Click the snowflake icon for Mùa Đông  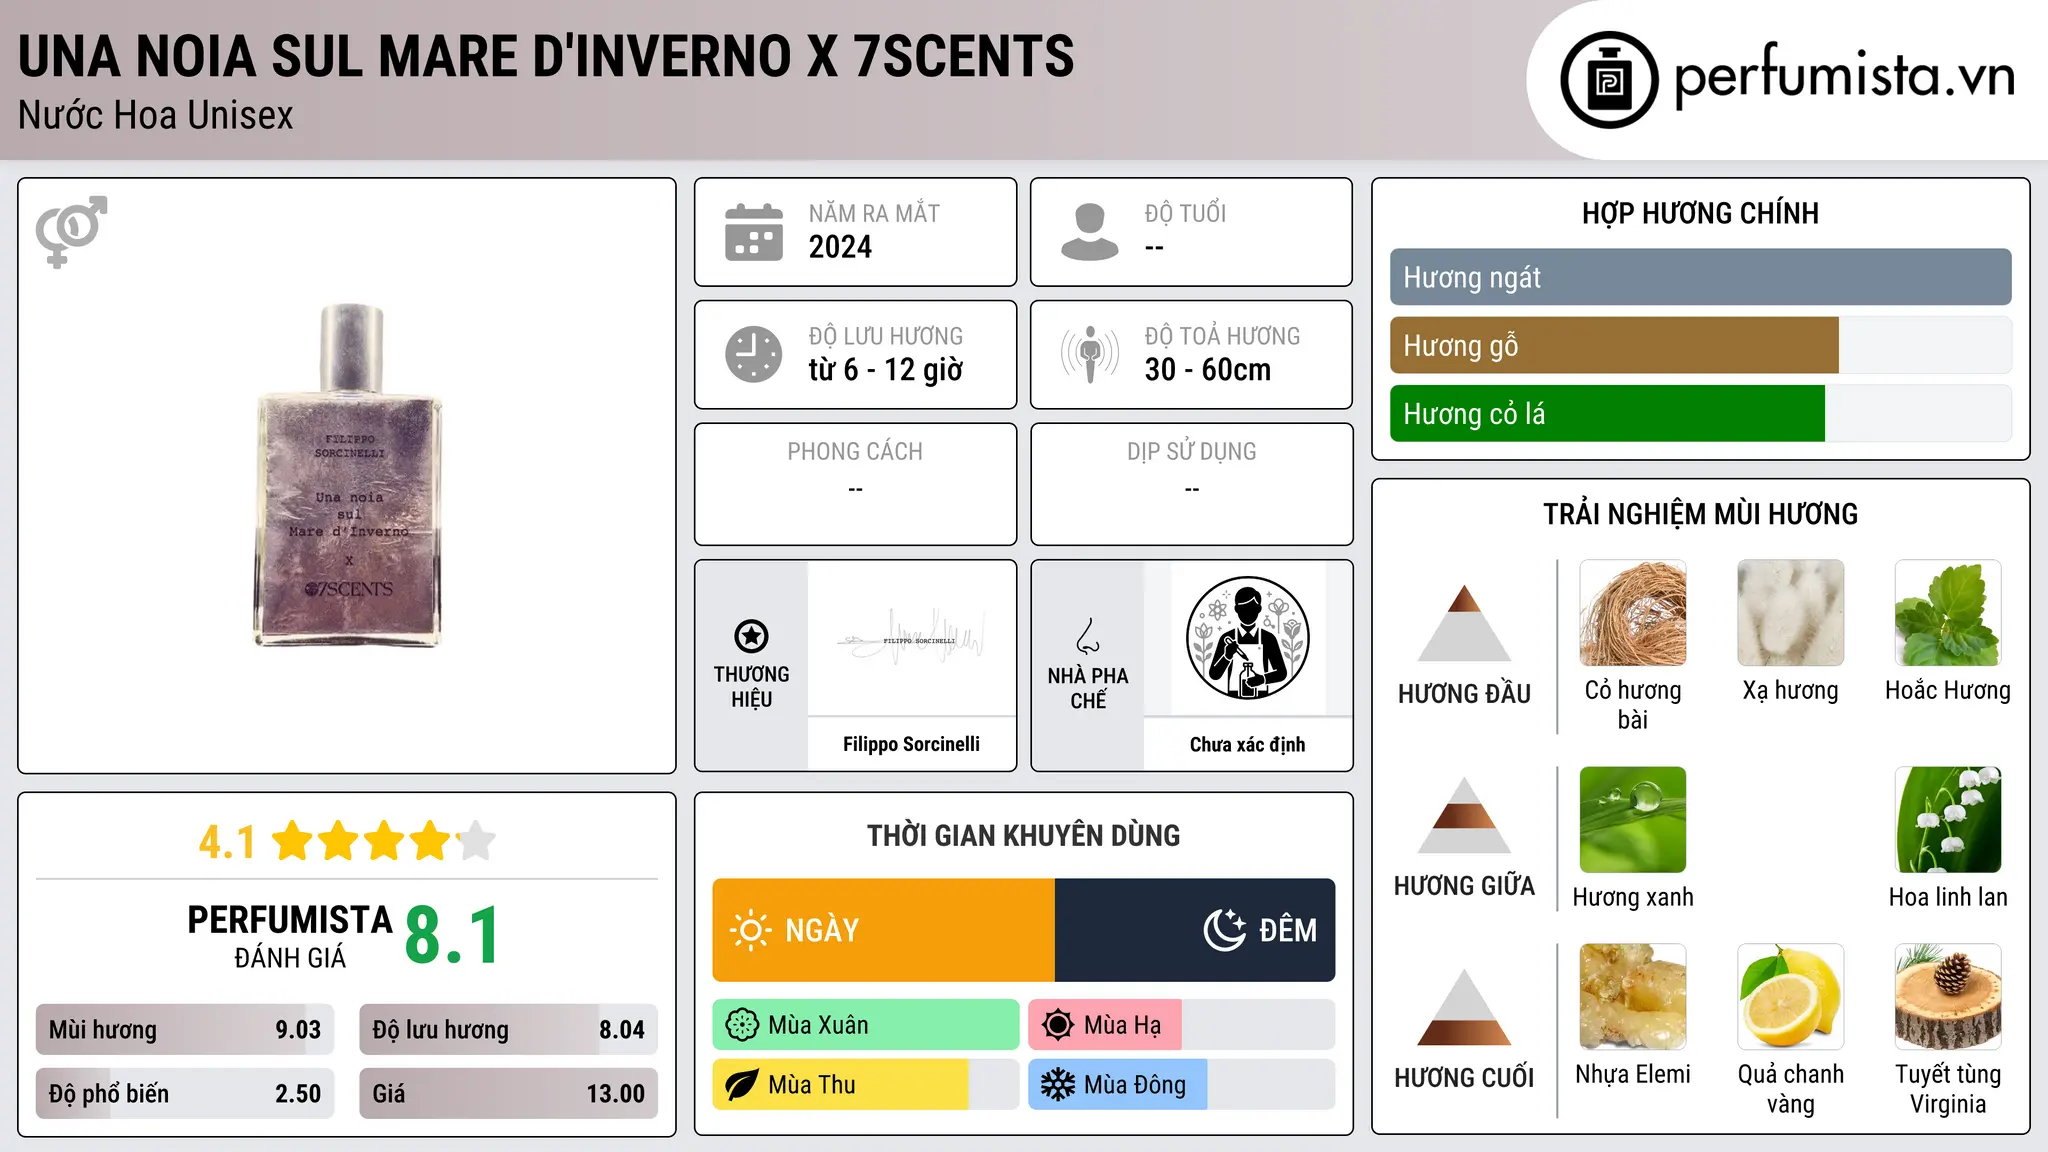click(1058, 1085)
